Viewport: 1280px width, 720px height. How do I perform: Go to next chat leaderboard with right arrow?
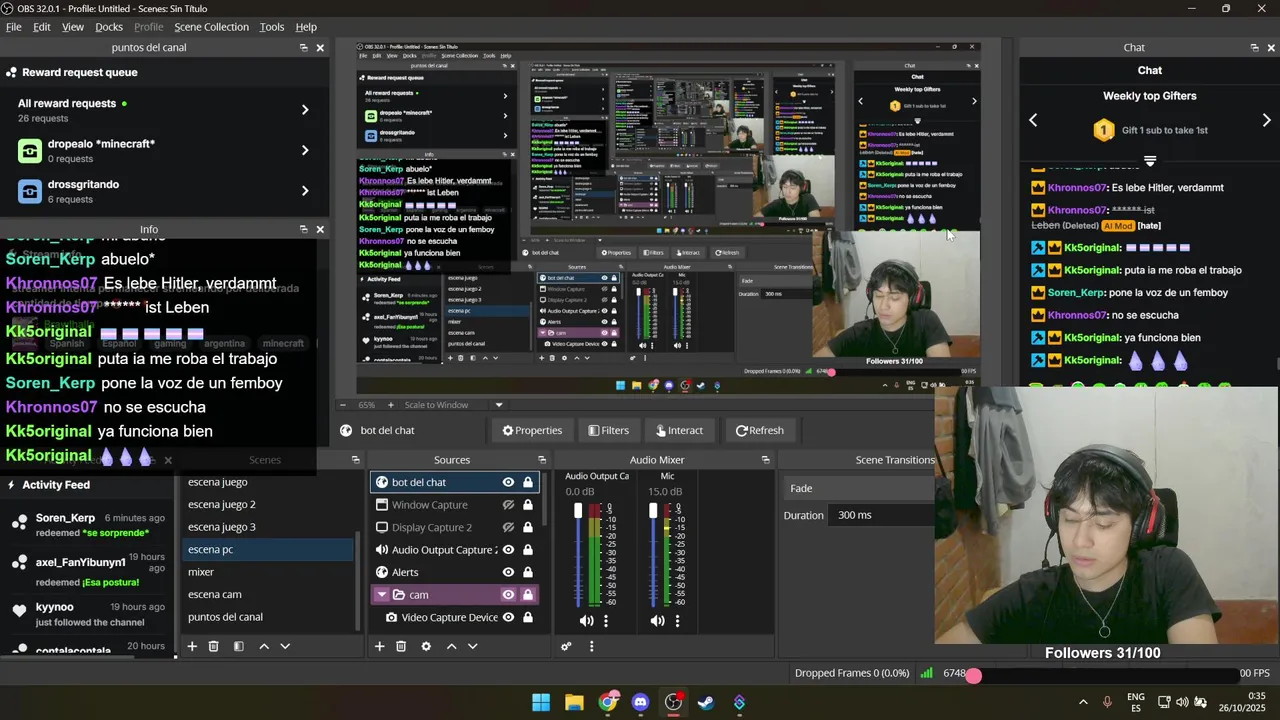coord(1266,120)
